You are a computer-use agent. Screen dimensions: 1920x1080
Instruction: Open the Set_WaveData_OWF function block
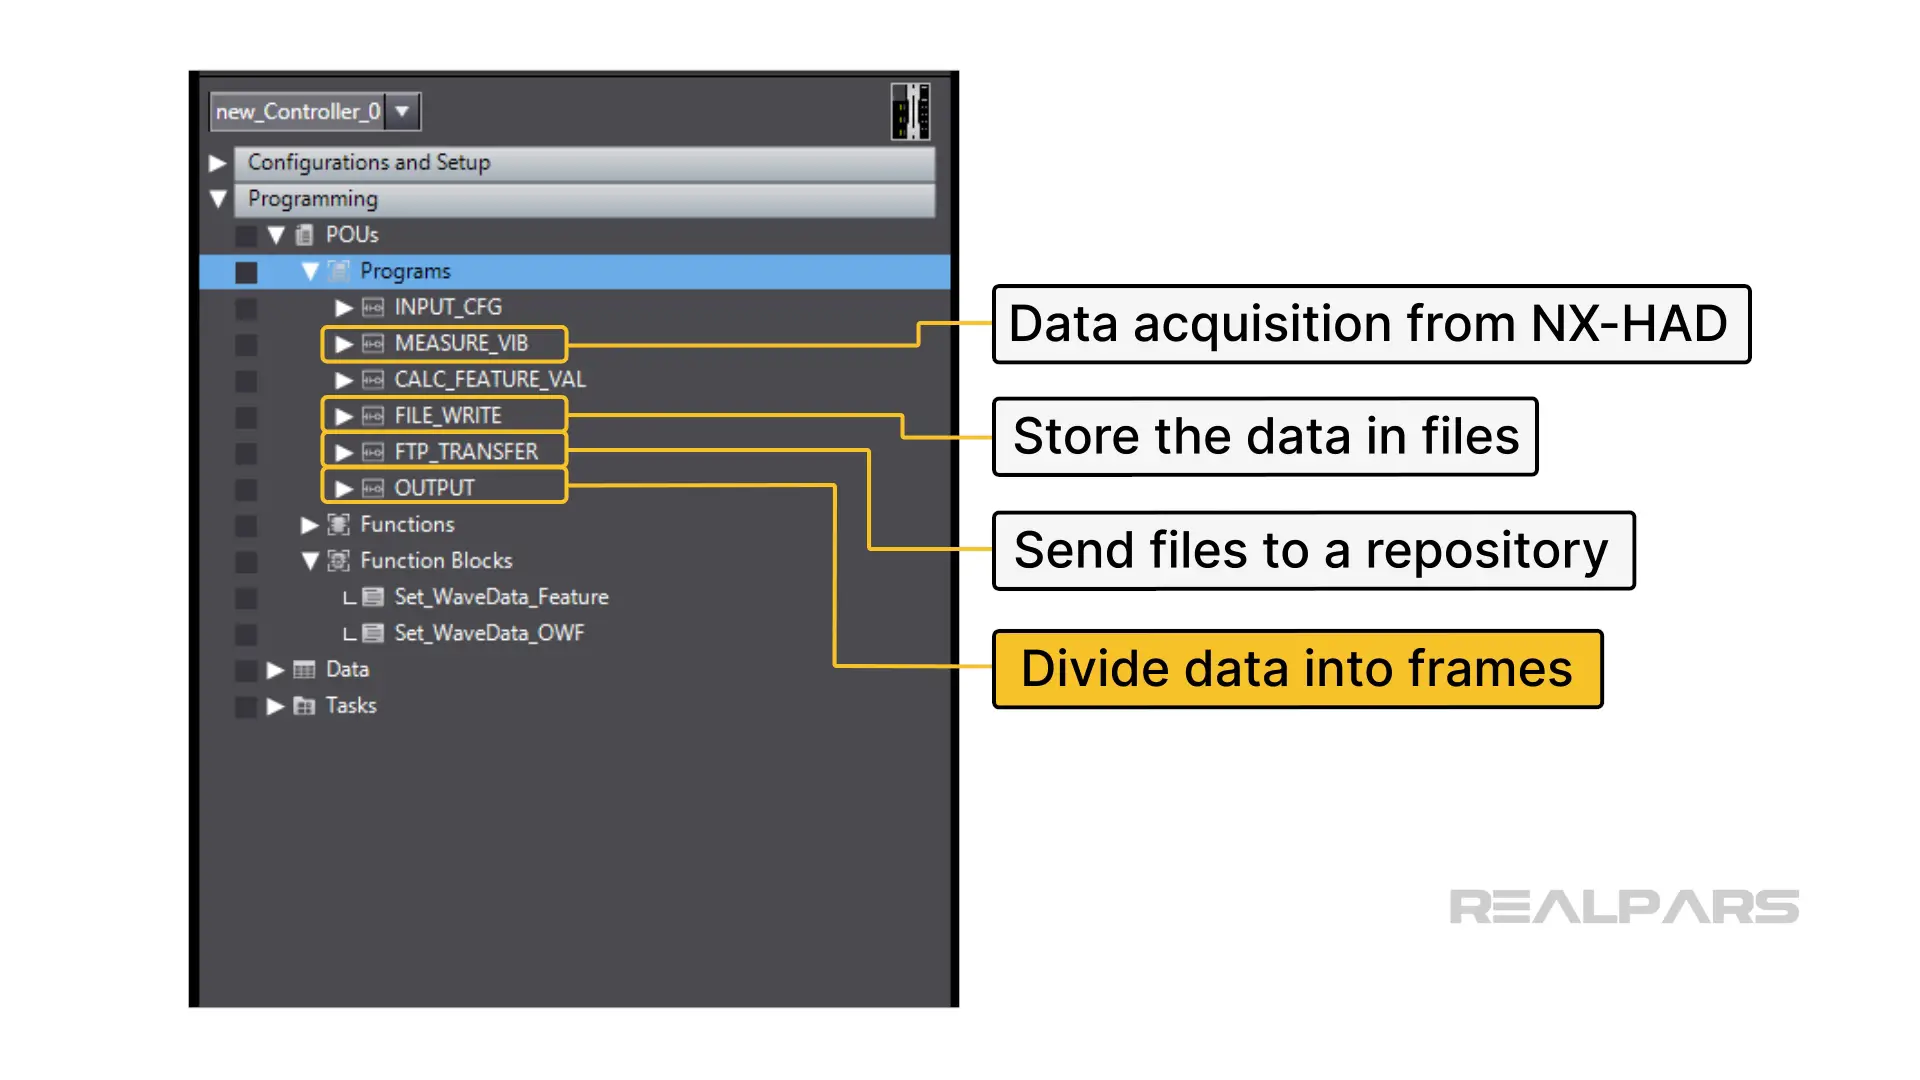[489, 633]
